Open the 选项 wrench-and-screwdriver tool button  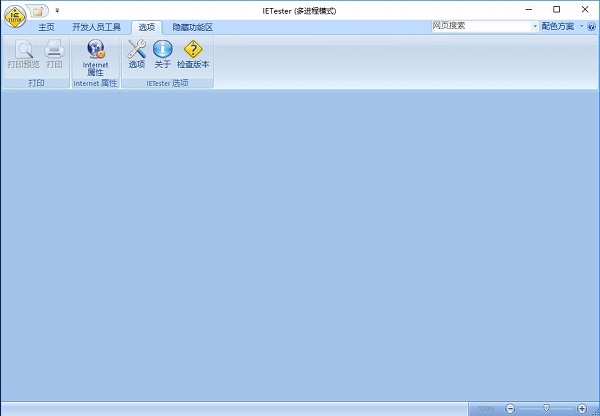pos(137,54)
